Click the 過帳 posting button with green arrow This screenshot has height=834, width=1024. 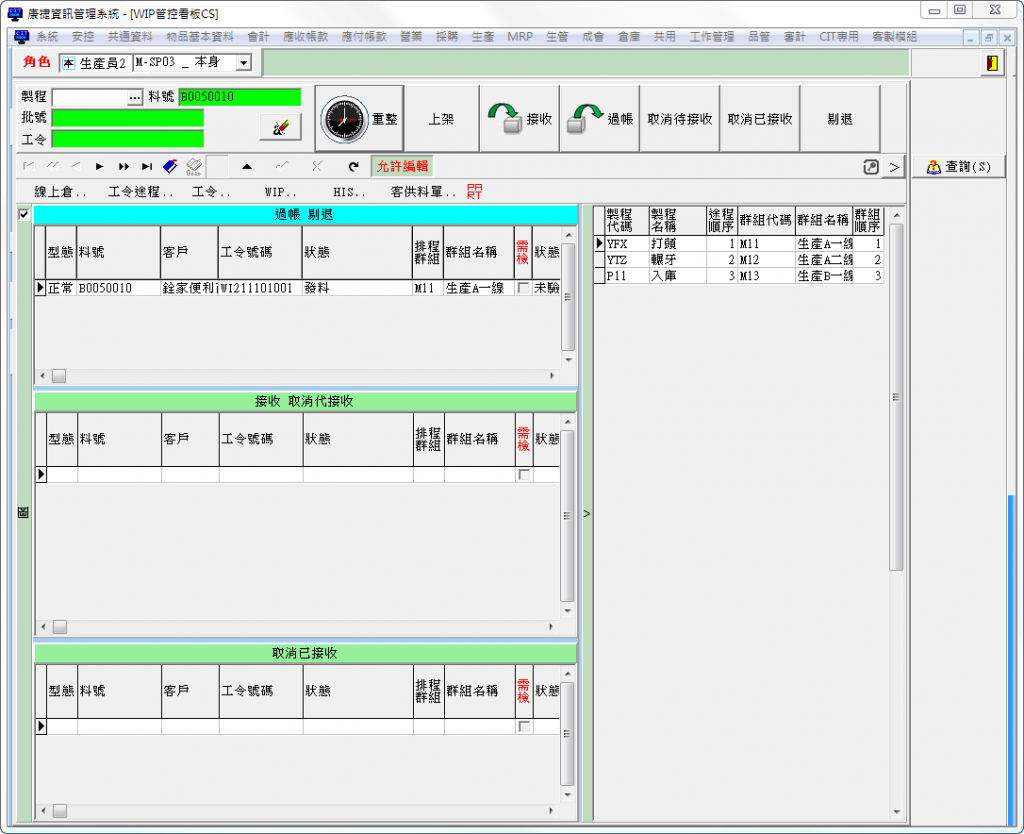(599, 119)
